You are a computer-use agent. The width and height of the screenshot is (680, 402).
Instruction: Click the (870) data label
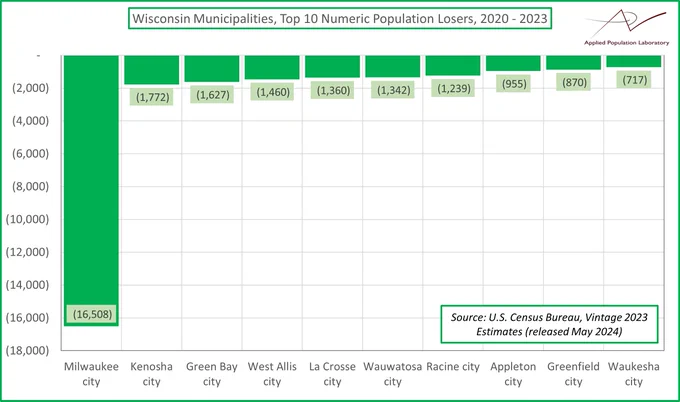574,82
